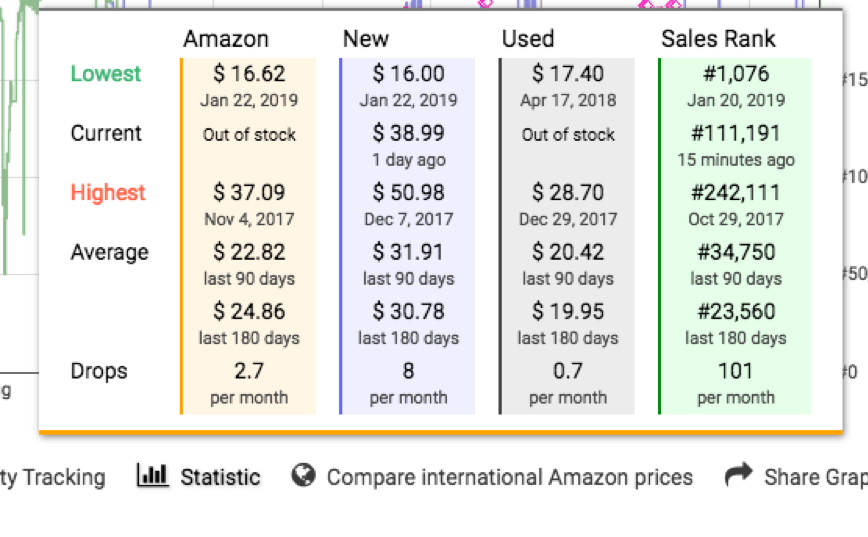Screen dimensions: 868x537
Task: Open Compare international Amazon prices
Action: [x=509, y=477]
